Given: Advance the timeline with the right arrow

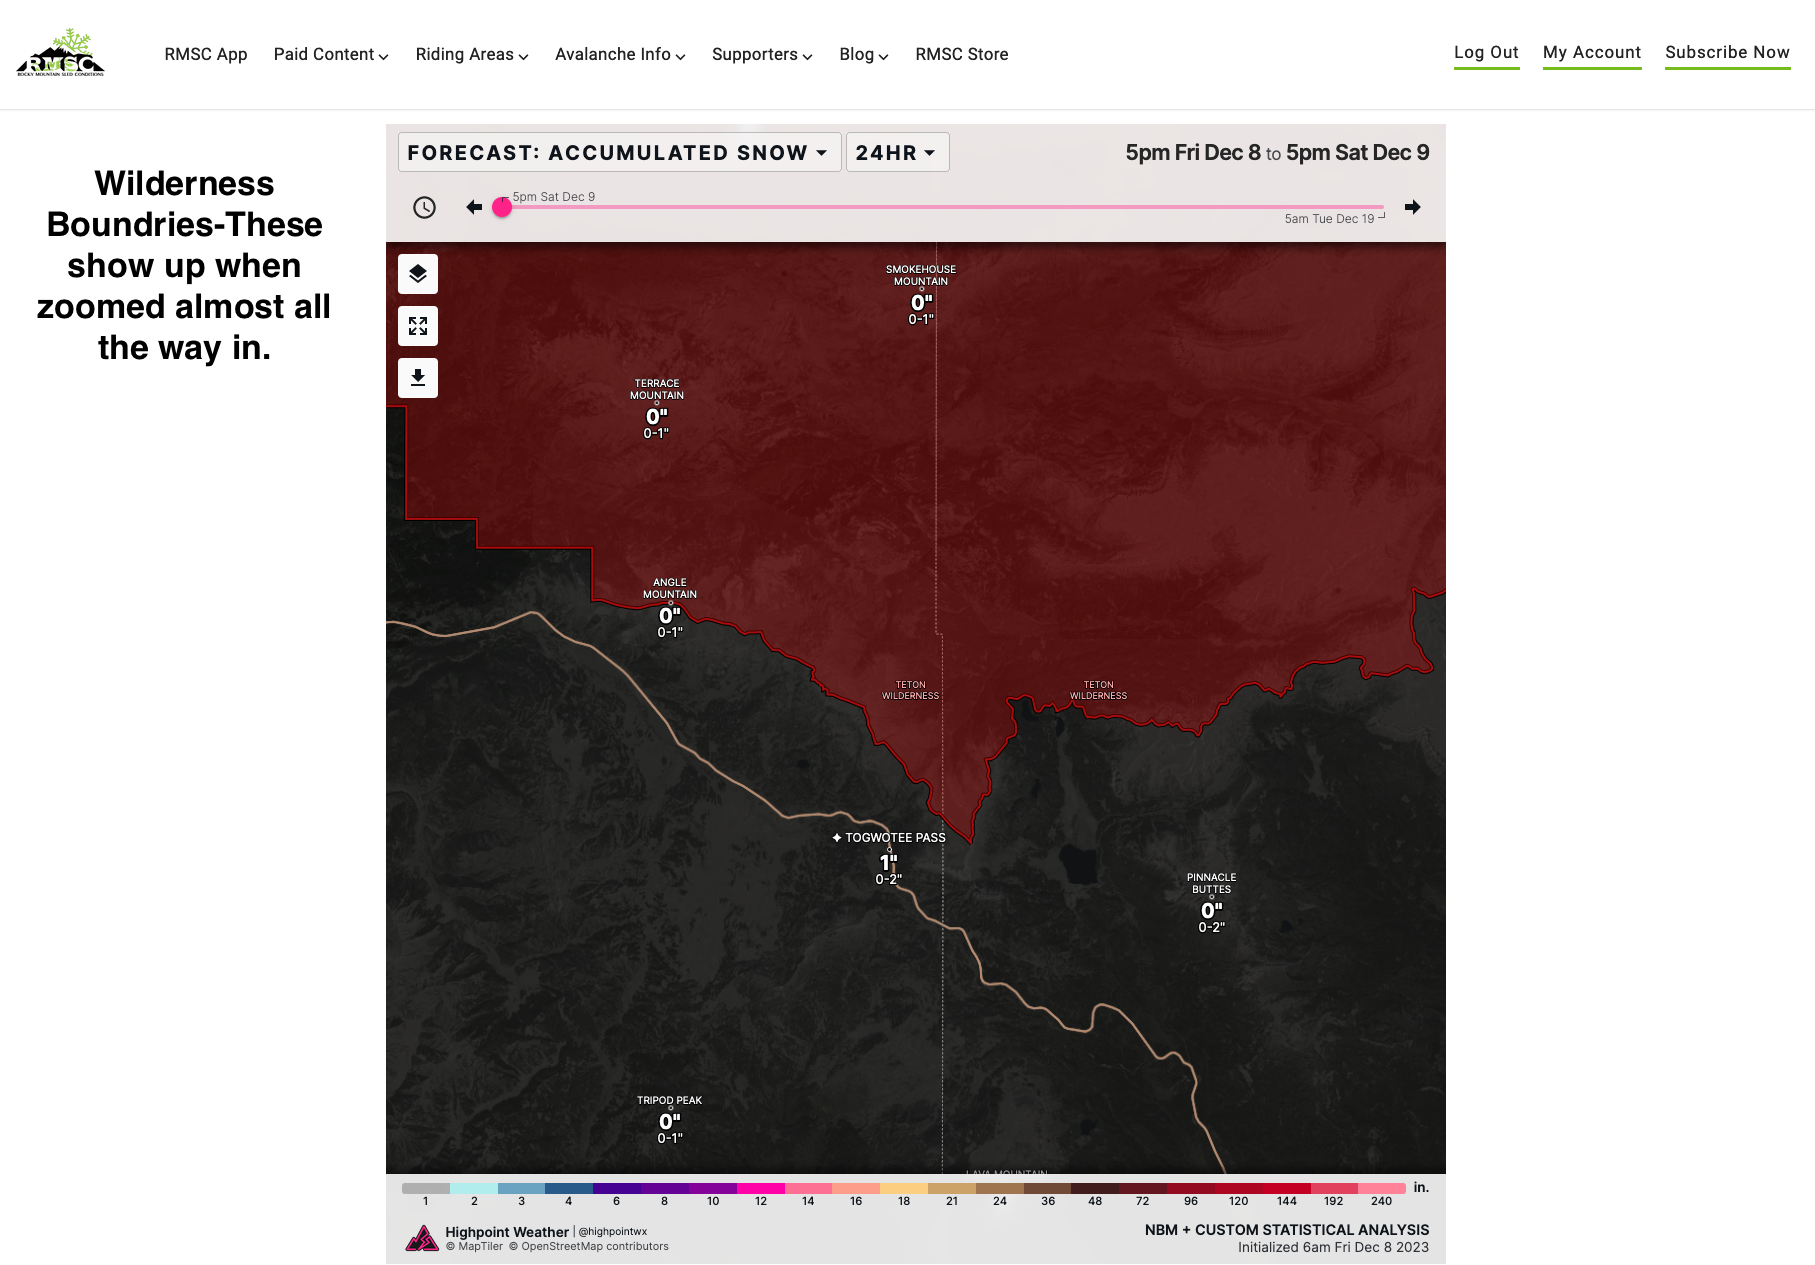Looking at the screenshot, I should click(x=1413, y=207).
